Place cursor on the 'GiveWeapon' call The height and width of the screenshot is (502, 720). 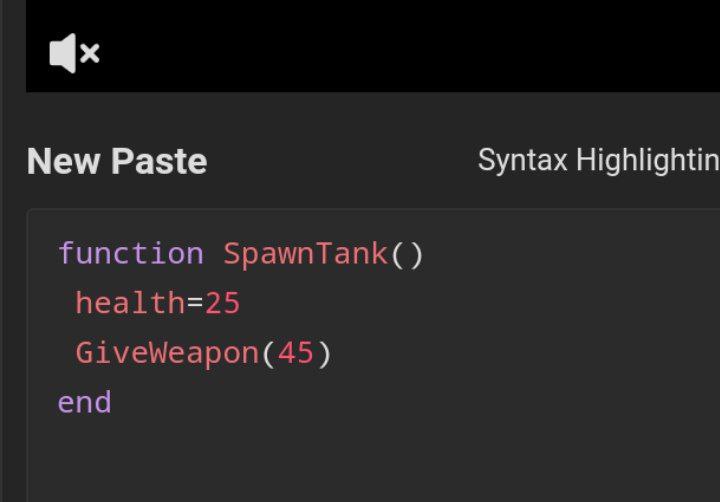pos(168,353)
